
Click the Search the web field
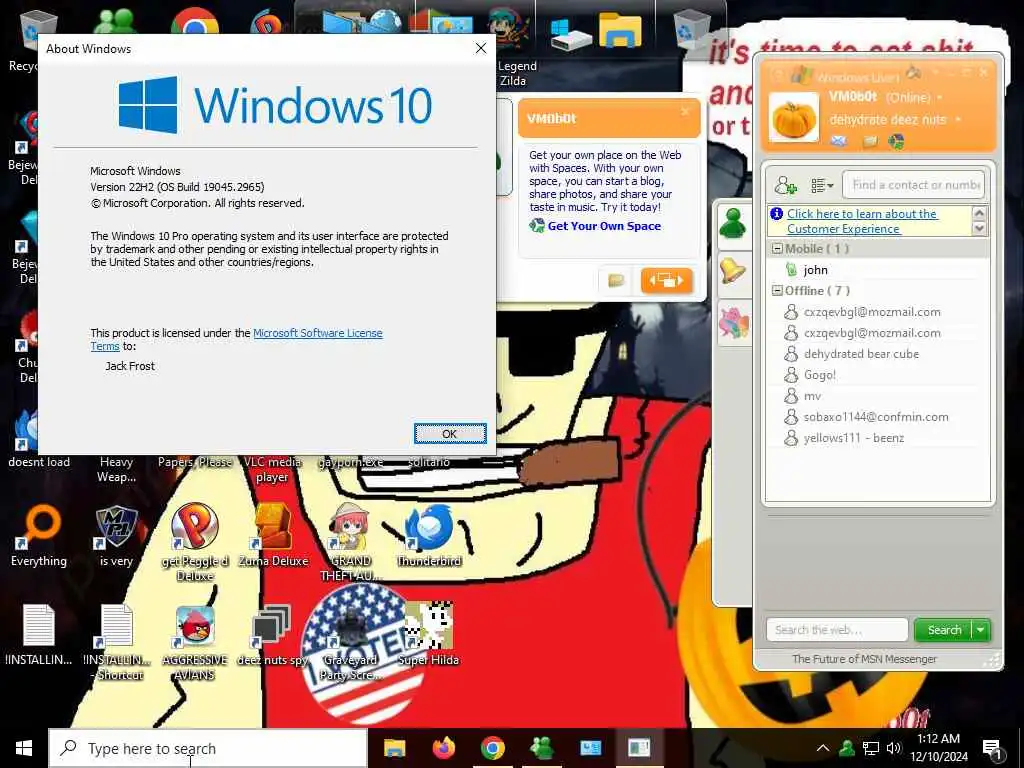(837, 630)
